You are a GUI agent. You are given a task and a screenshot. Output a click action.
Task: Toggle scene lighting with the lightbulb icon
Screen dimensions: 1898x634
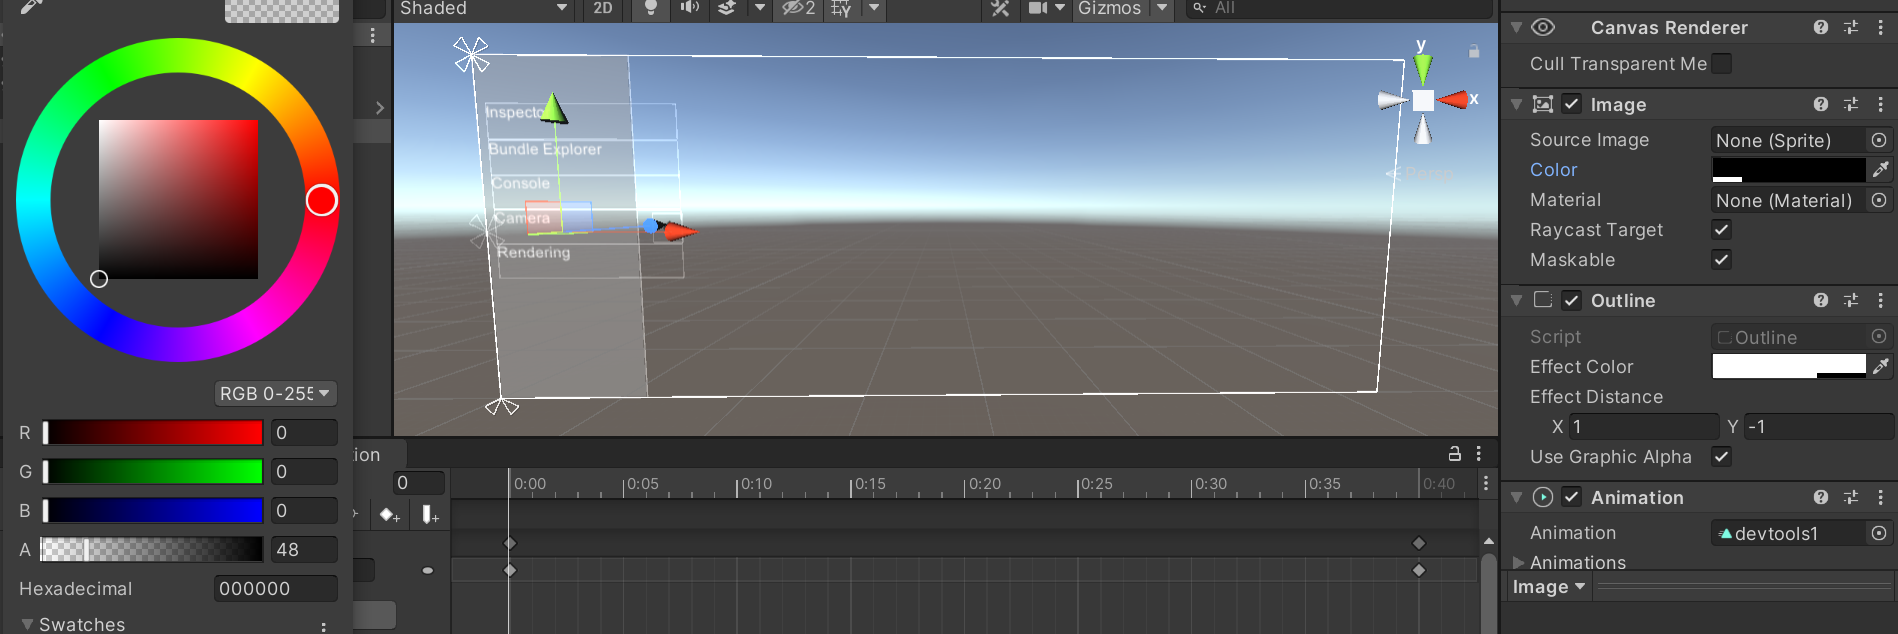[651, 8]
